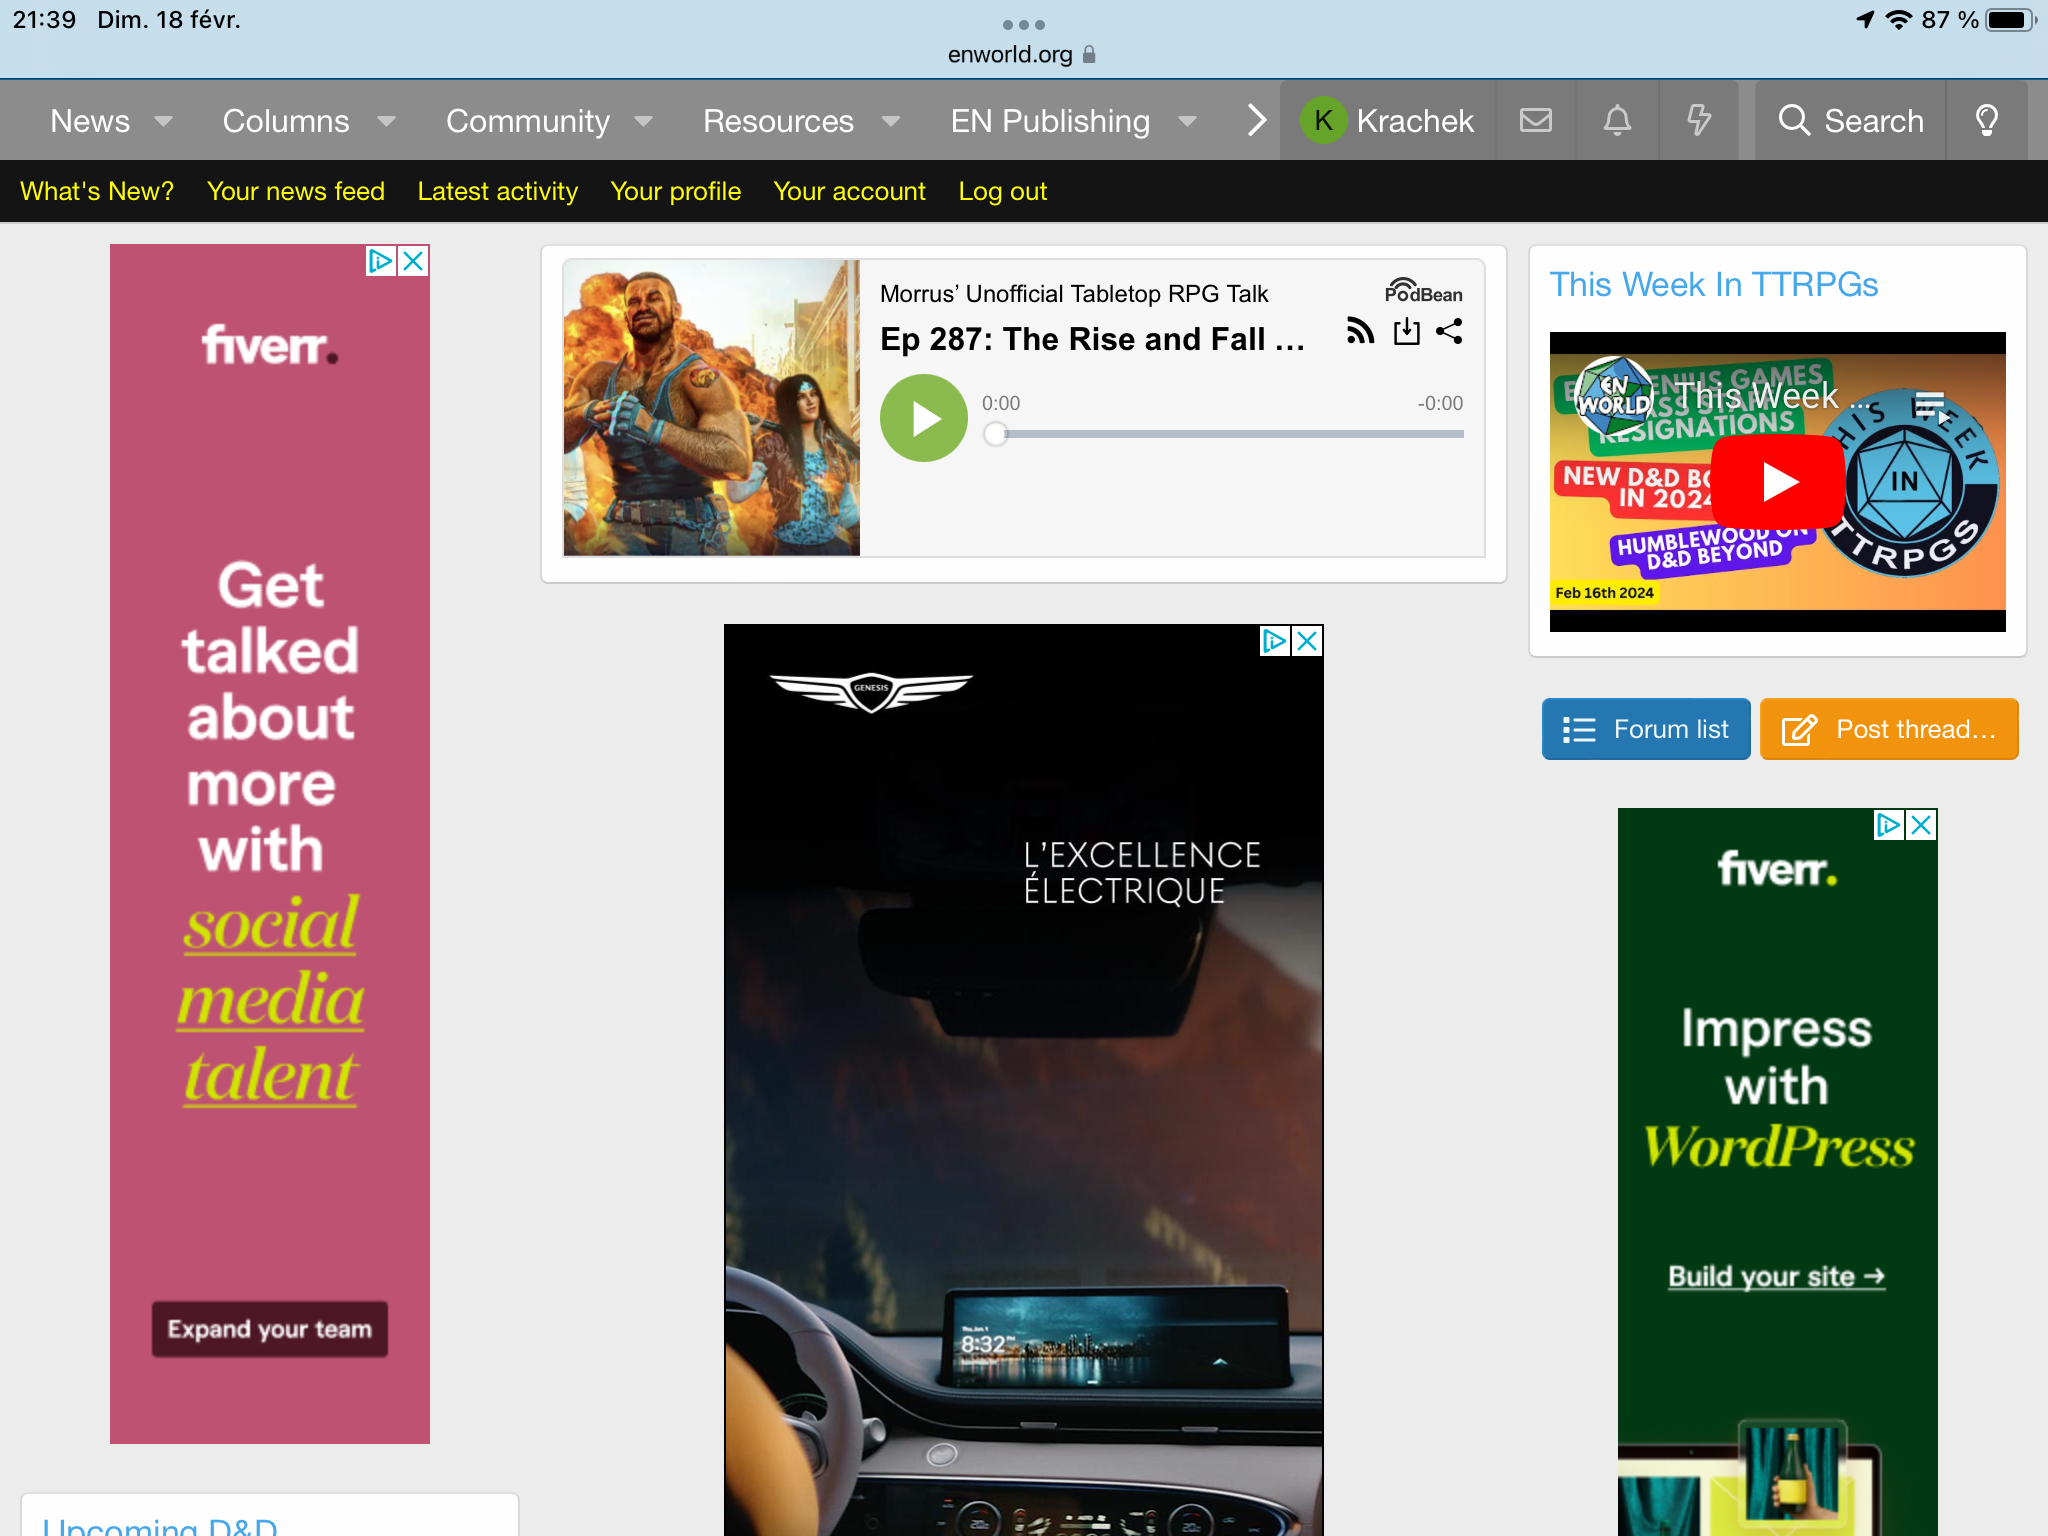2048x1536 pixels.
Task: Expand the News dropdown arrow
Action: click(163, 121)
